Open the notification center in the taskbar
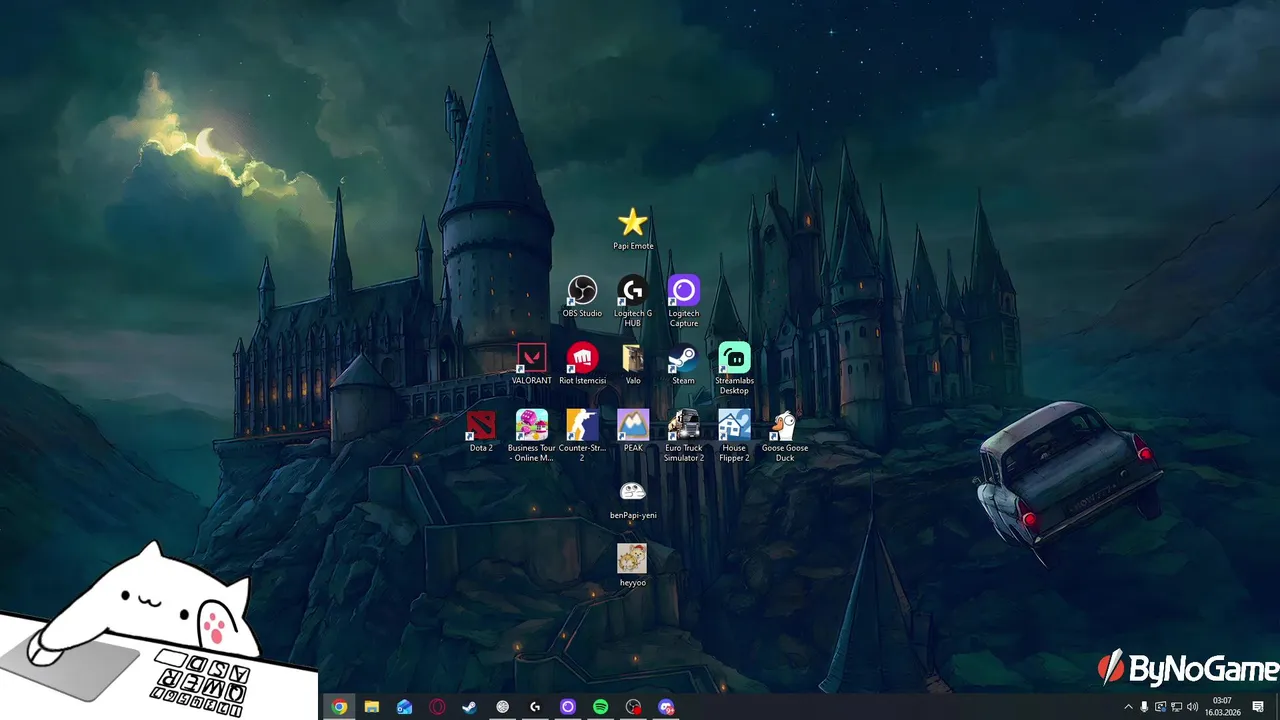 pos(1258,707)
